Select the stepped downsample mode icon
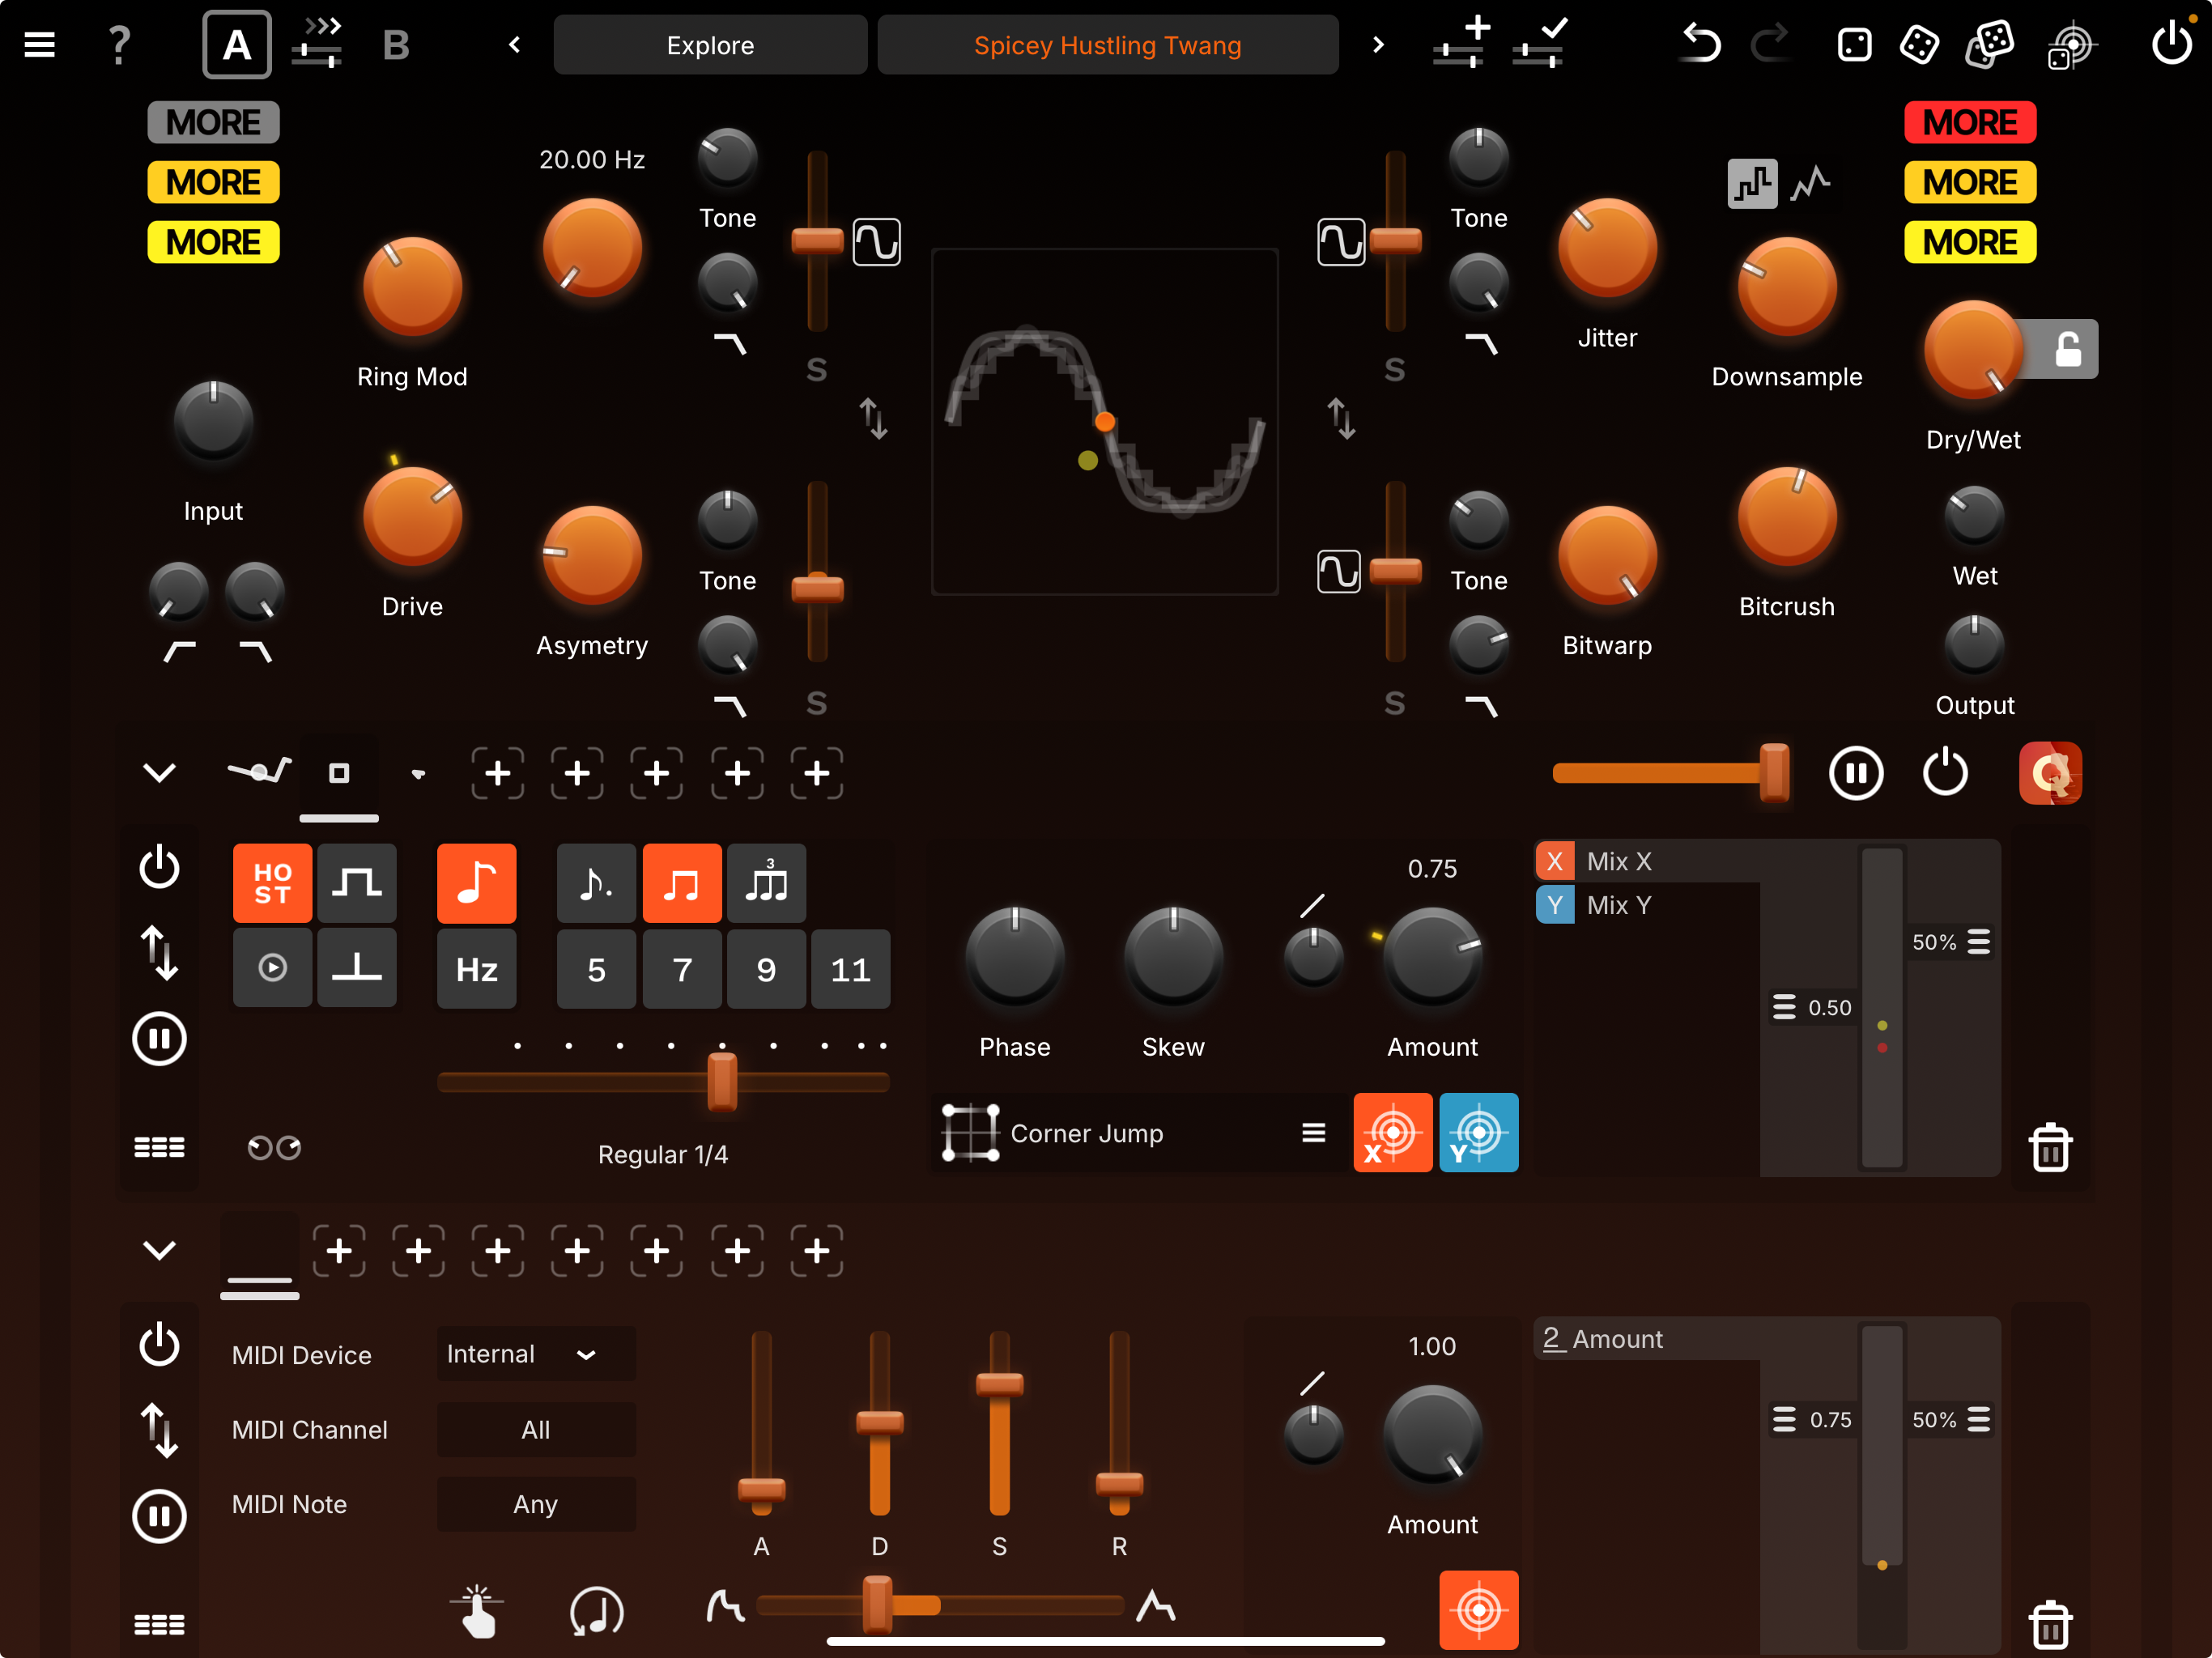 click(1752, 183)
